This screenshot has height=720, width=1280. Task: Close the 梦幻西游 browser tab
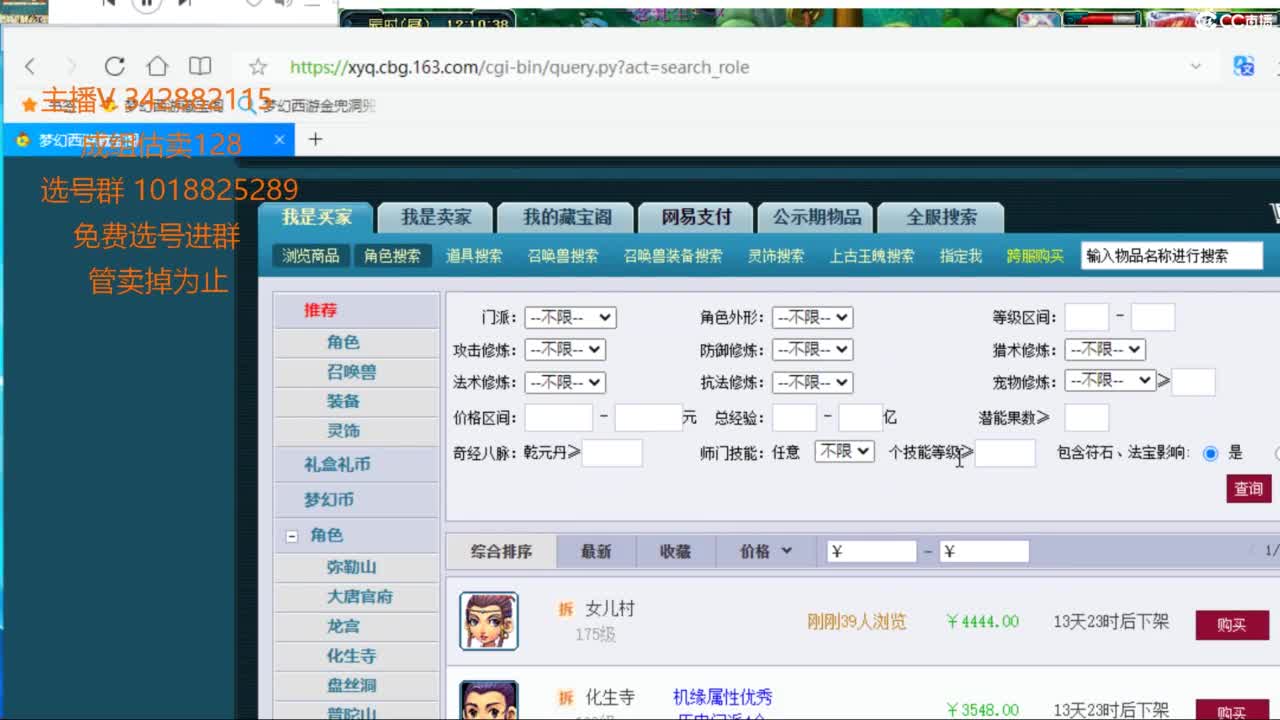pyautogui.click(x=280, y=140)
